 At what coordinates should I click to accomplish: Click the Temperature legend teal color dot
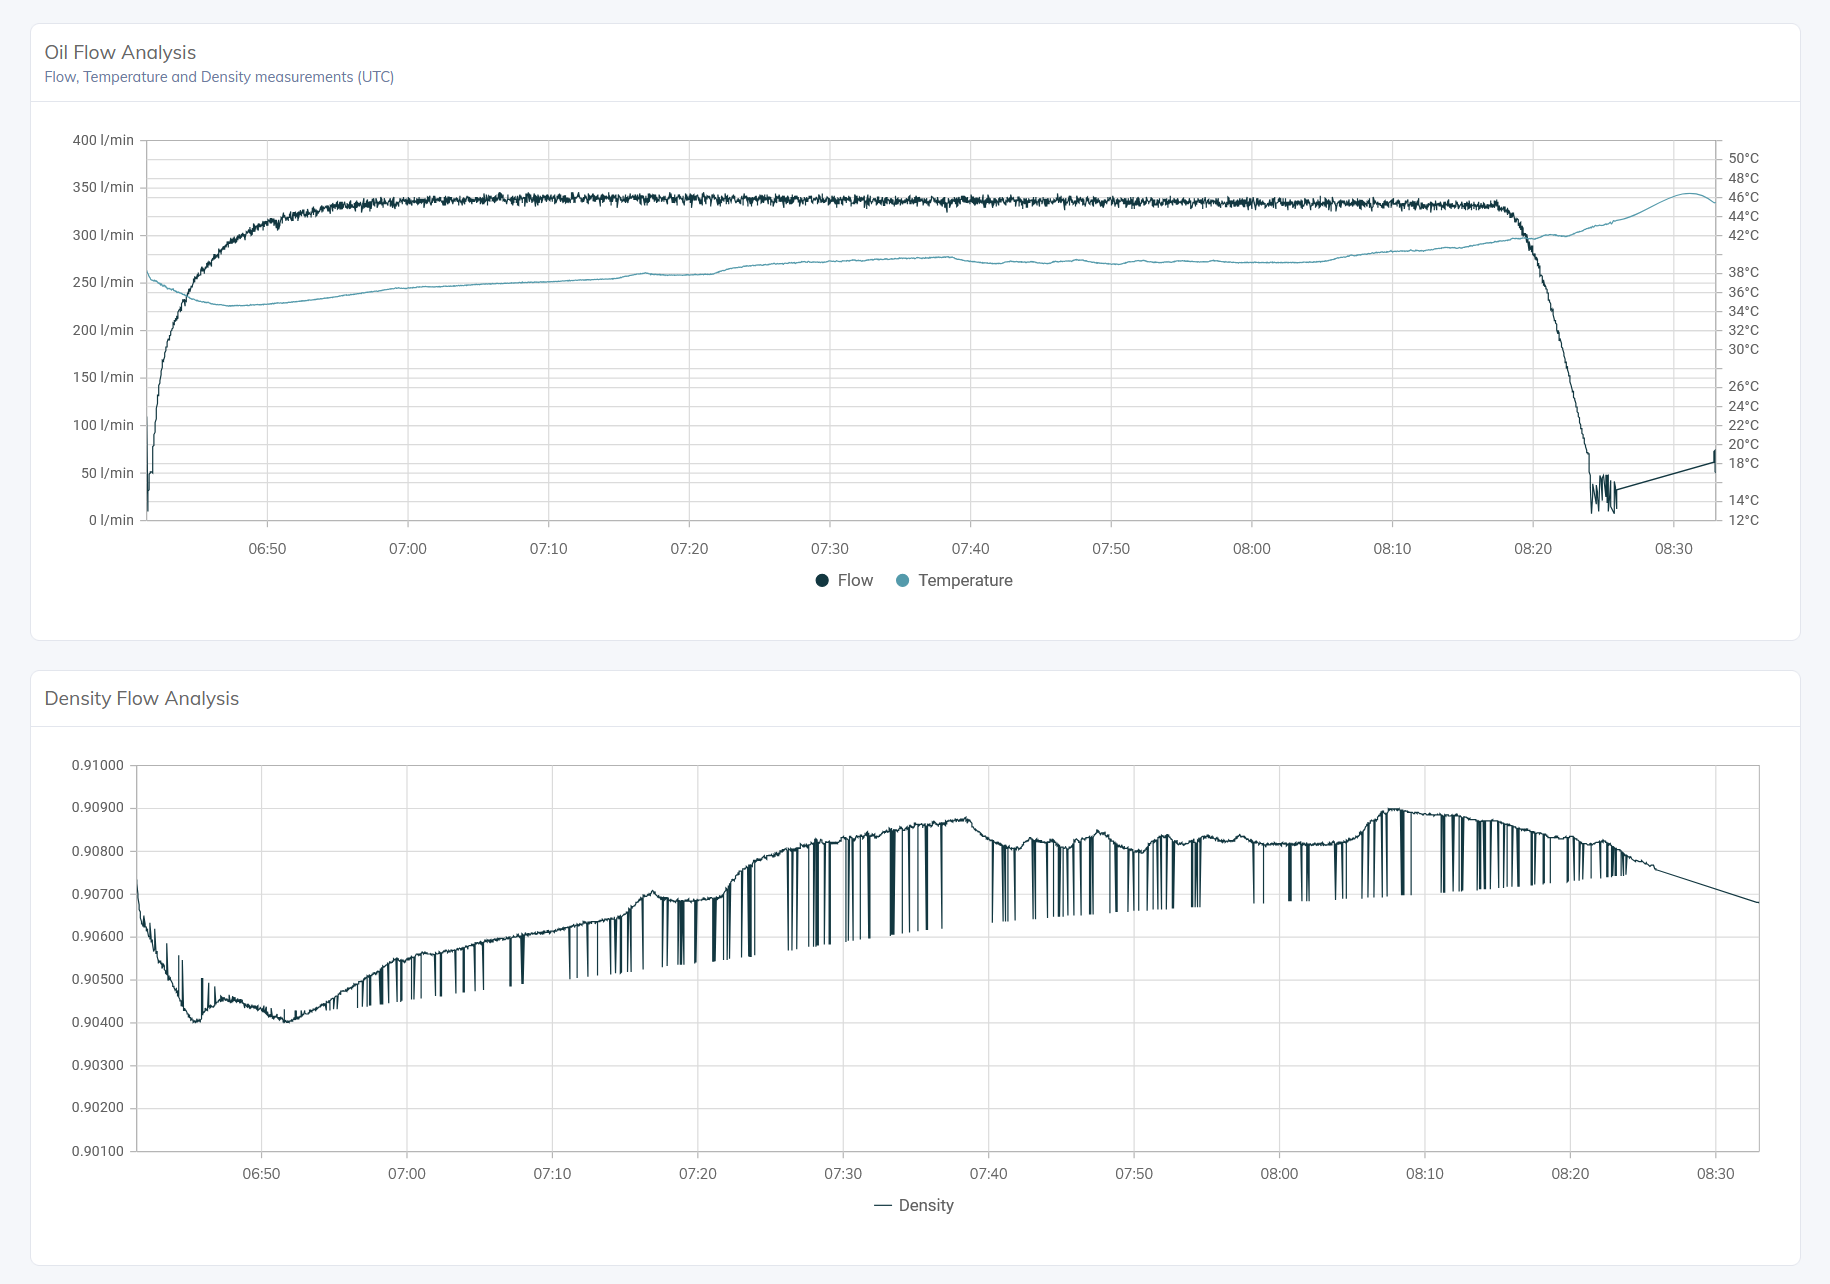pos(903,581)
